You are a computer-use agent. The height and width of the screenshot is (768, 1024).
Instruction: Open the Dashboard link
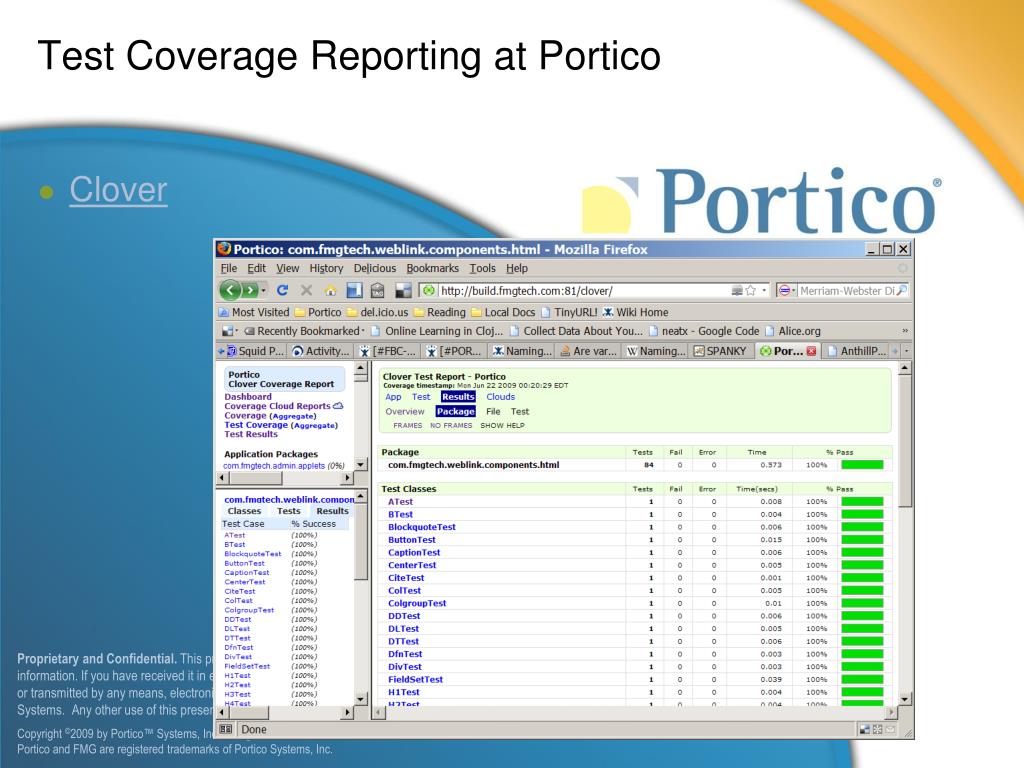coord(248,396)
